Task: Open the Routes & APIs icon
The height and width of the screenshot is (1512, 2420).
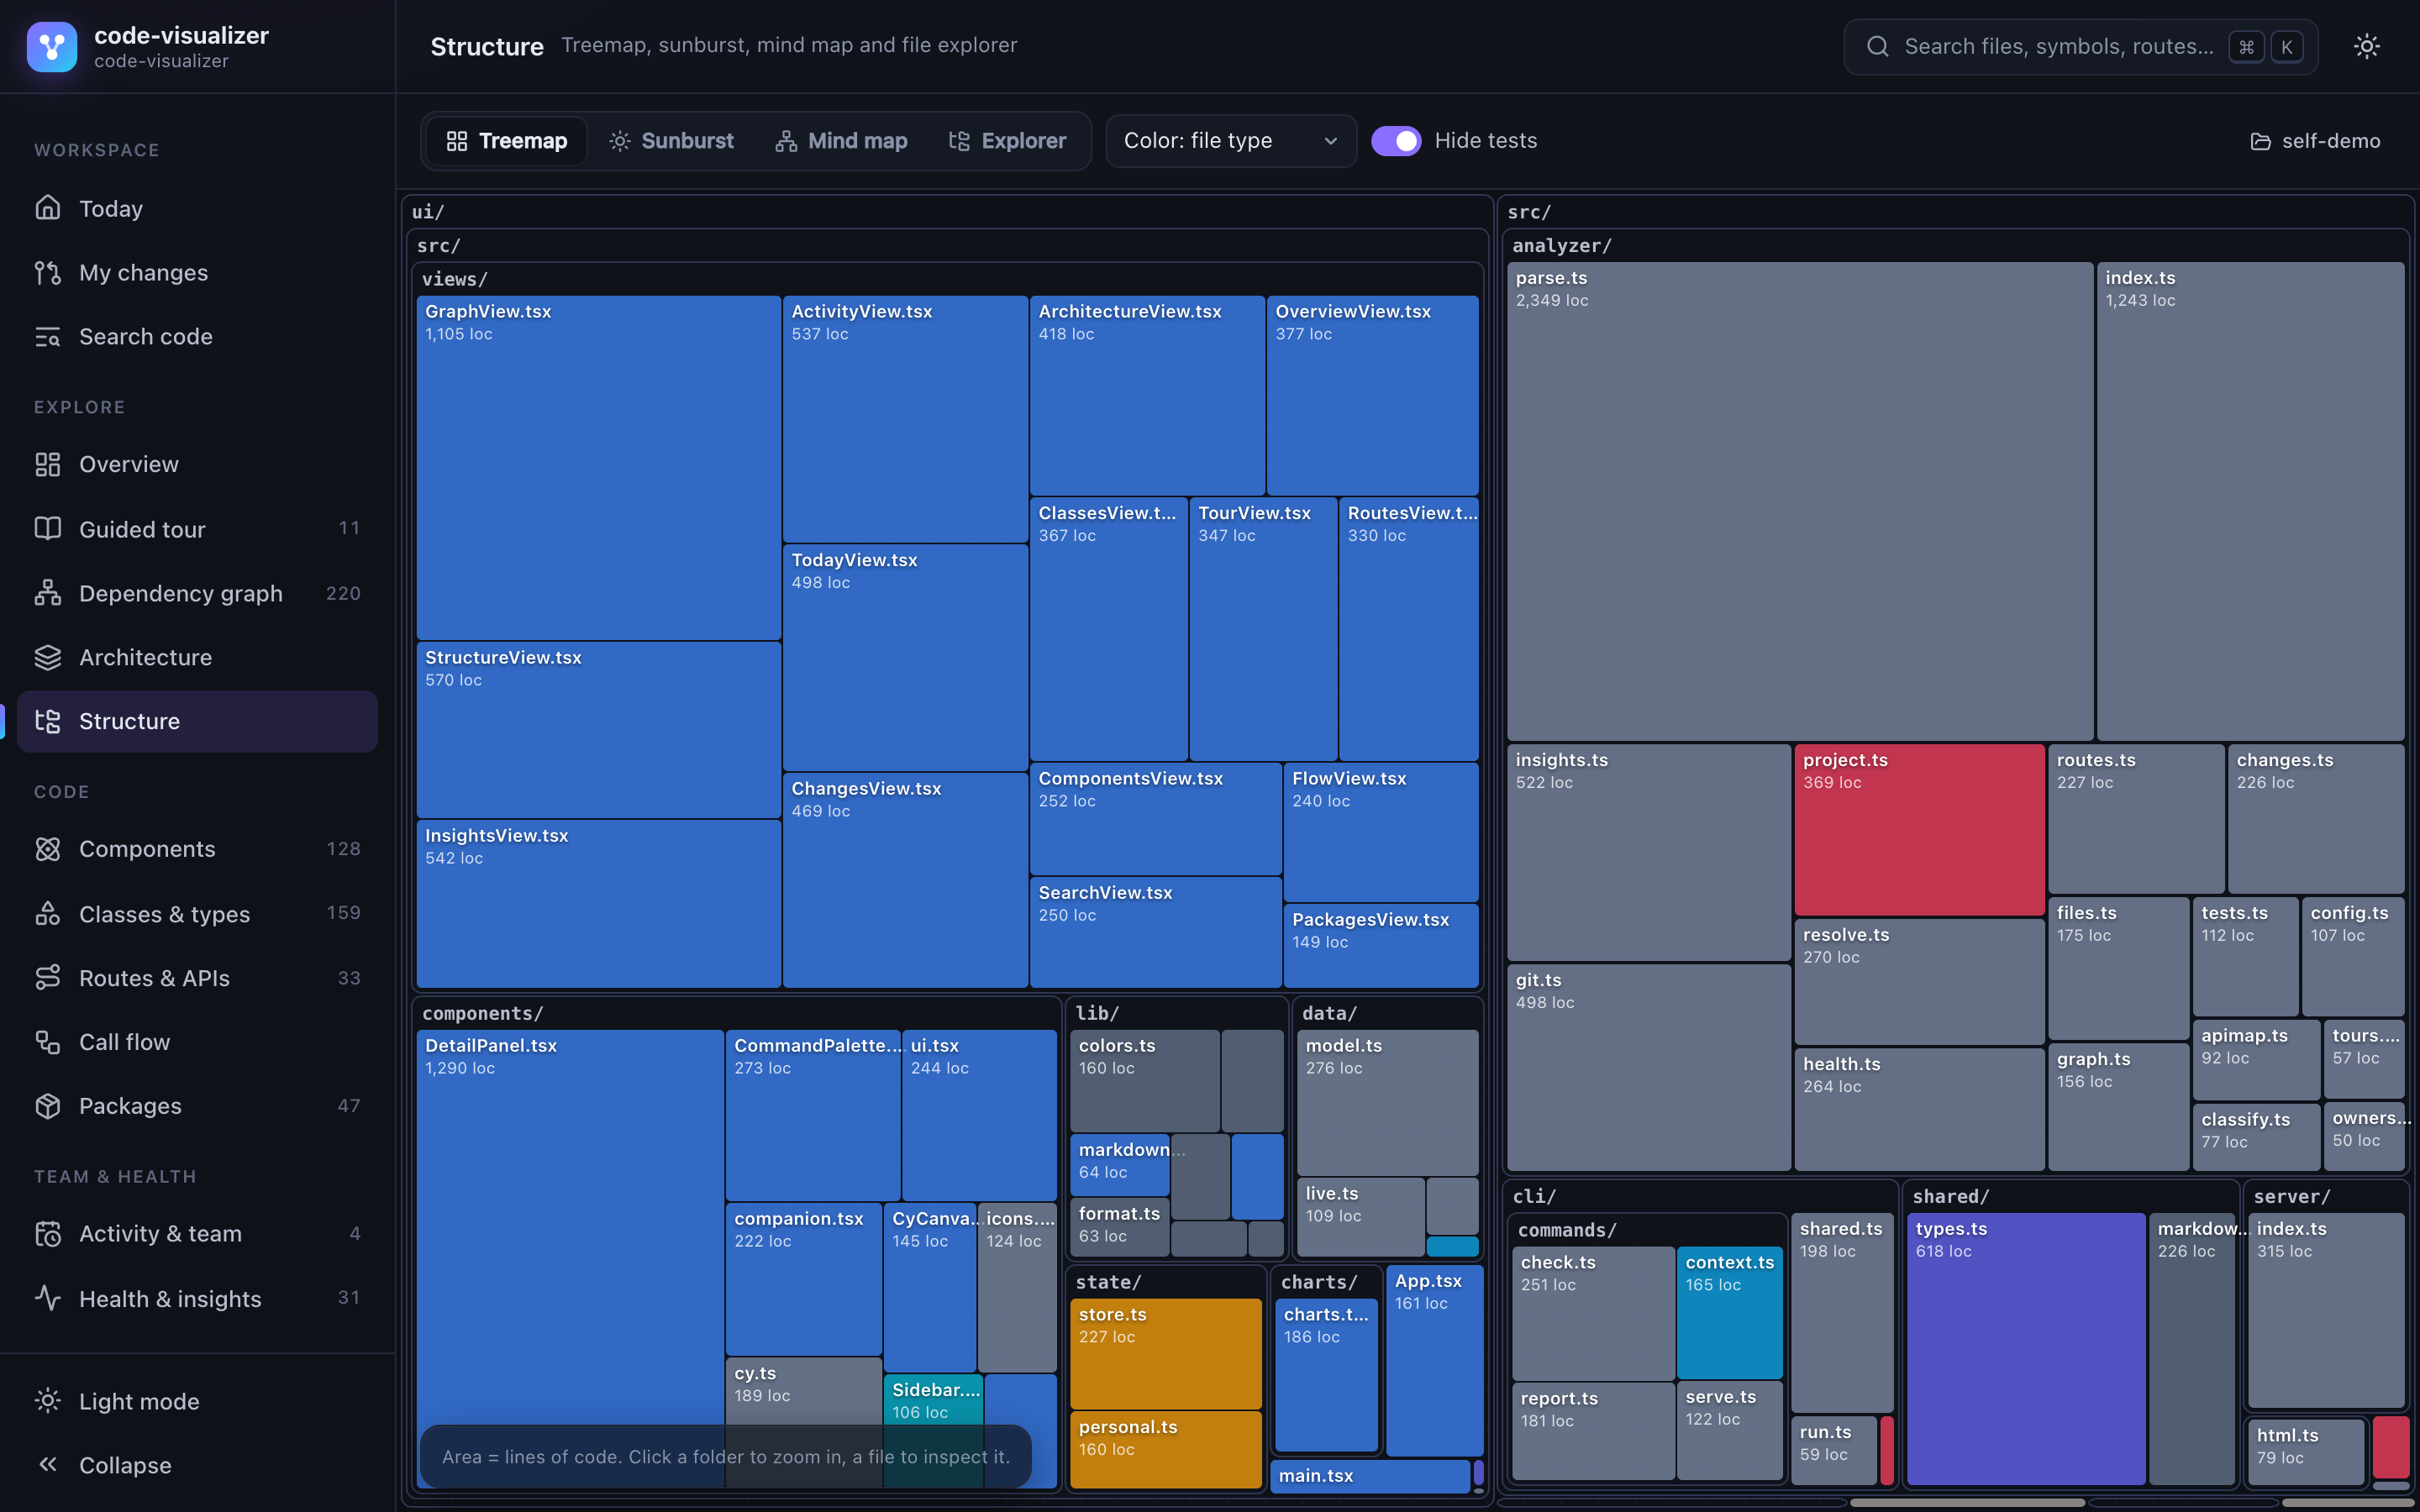Action: point(48,977)
